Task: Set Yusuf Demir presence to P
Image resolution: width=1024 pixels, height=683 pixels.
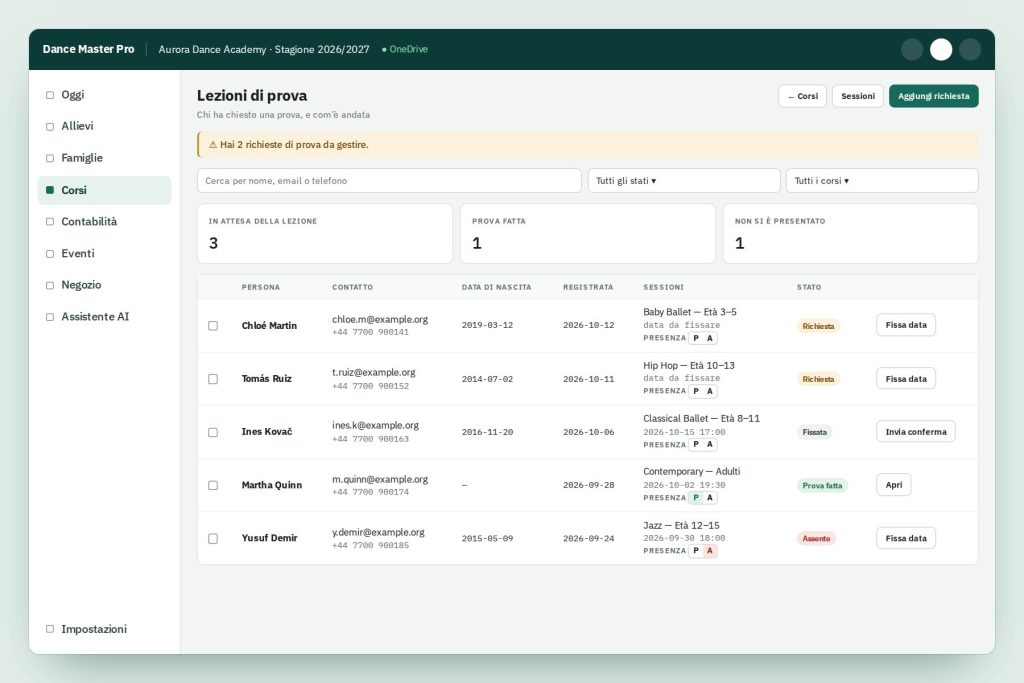Action: [x=696, y=550]
